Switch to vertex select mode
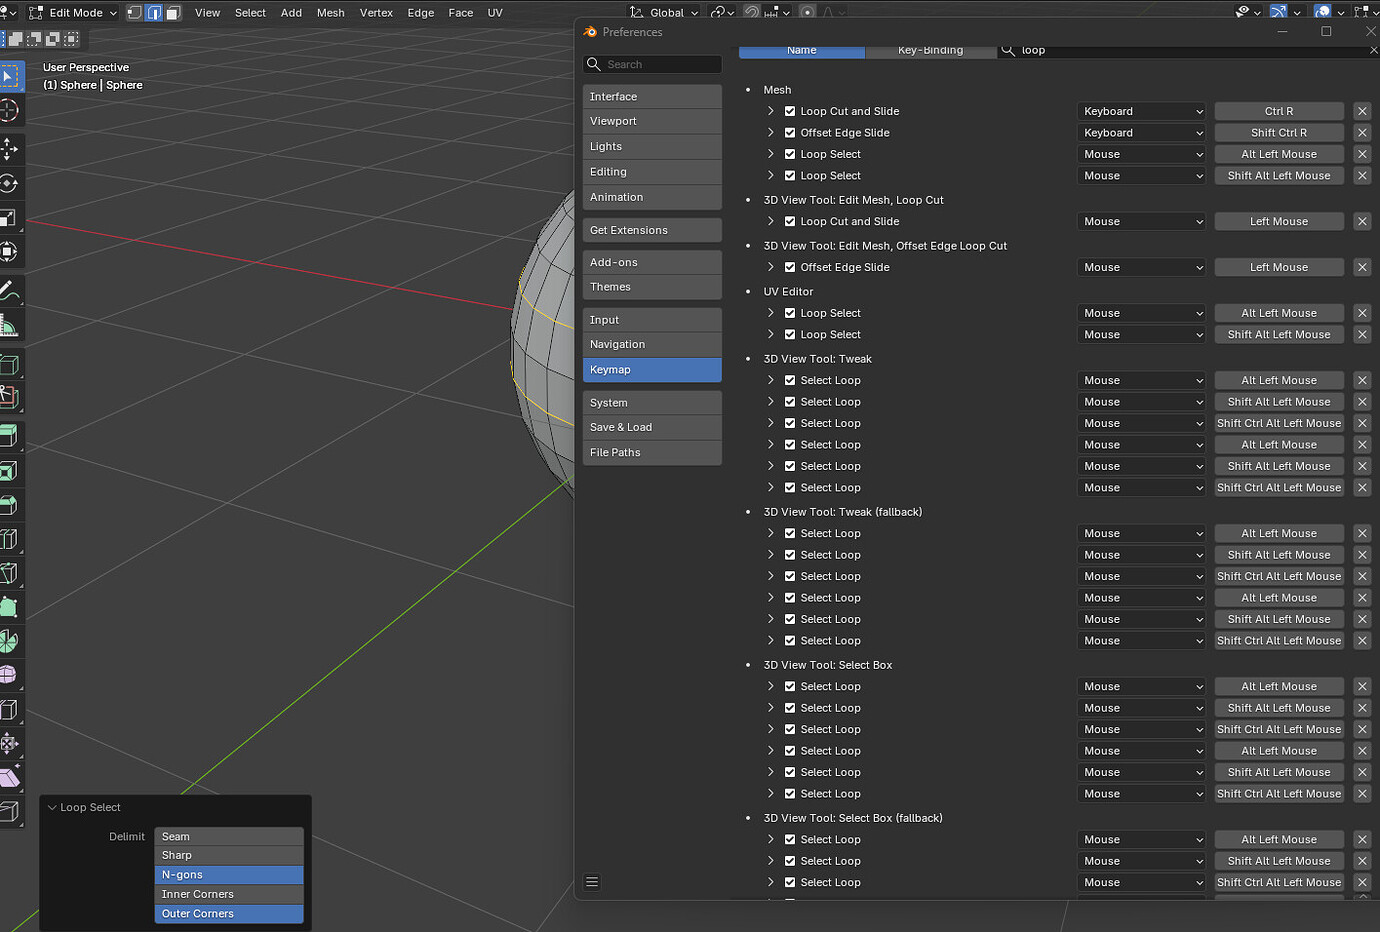Viewport: 1380px width, 932px height. coord(135,13)
